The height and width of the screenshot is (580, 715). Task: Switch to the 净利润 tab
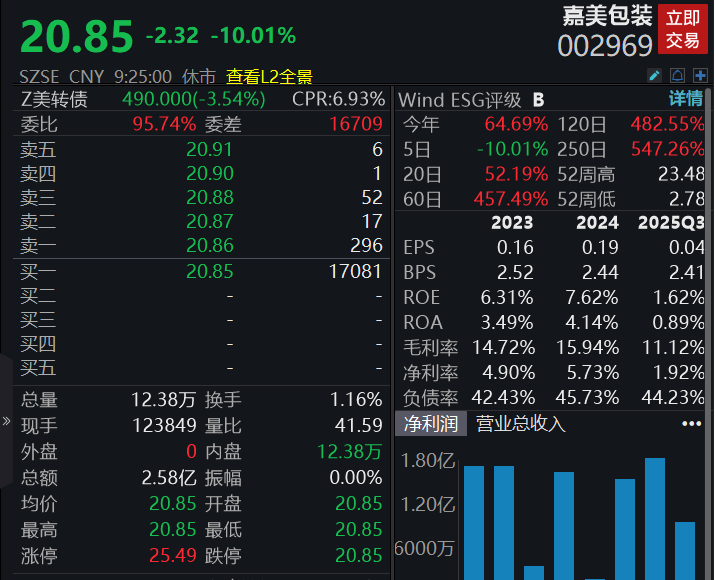[430, 424]
